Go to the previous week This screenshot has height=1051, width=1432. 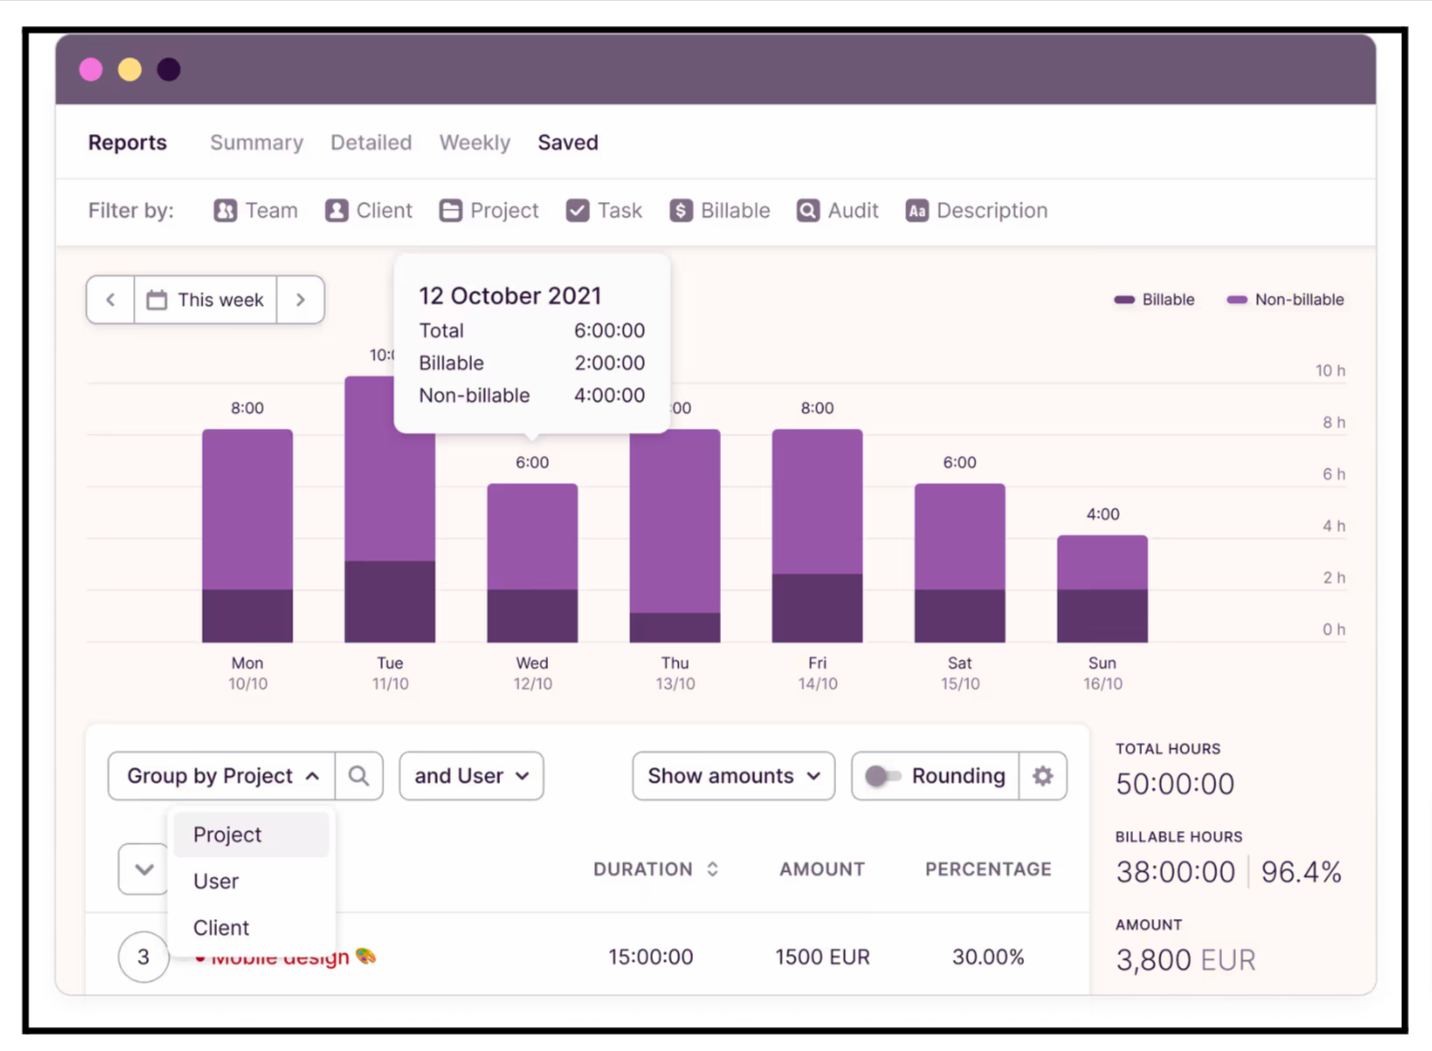coord(110,299)
